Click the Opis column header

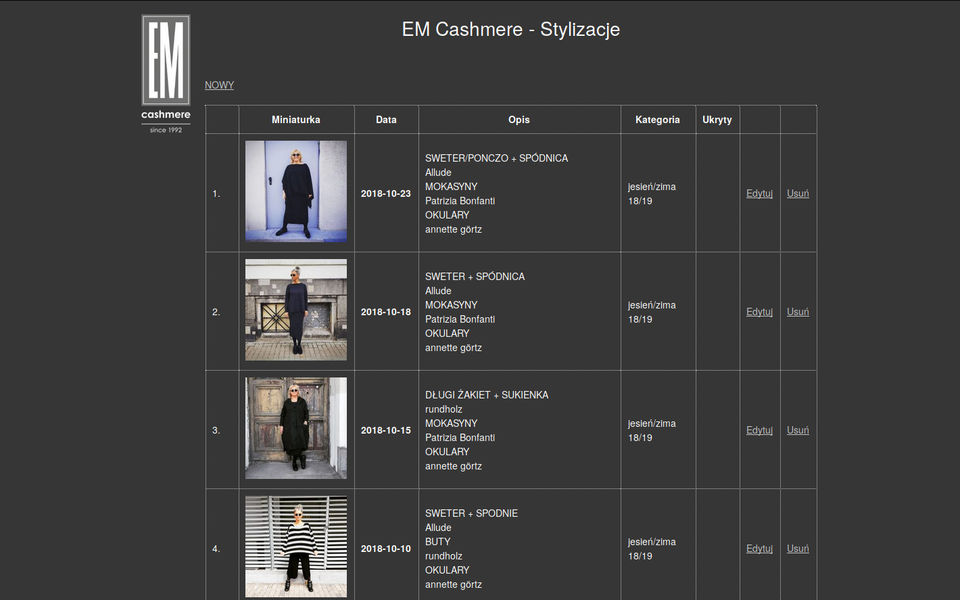click(519, 120)
